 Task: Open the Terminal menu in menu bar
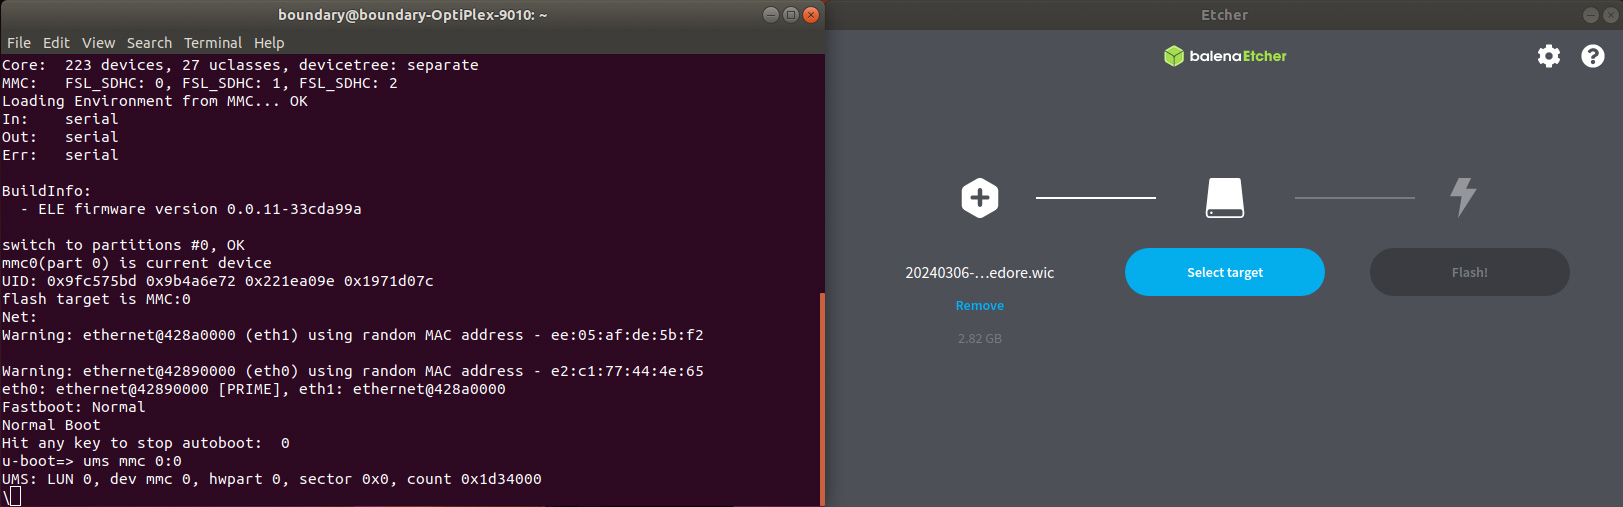213,43
